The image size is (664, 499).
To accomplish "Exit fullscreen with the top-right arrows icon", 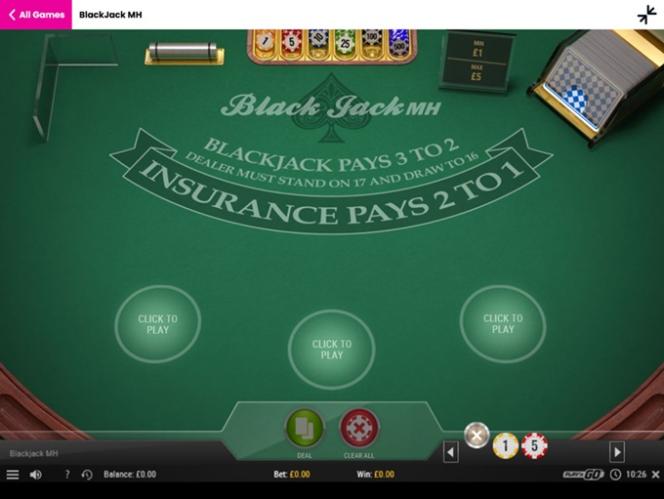I will [x=647, y=14].
